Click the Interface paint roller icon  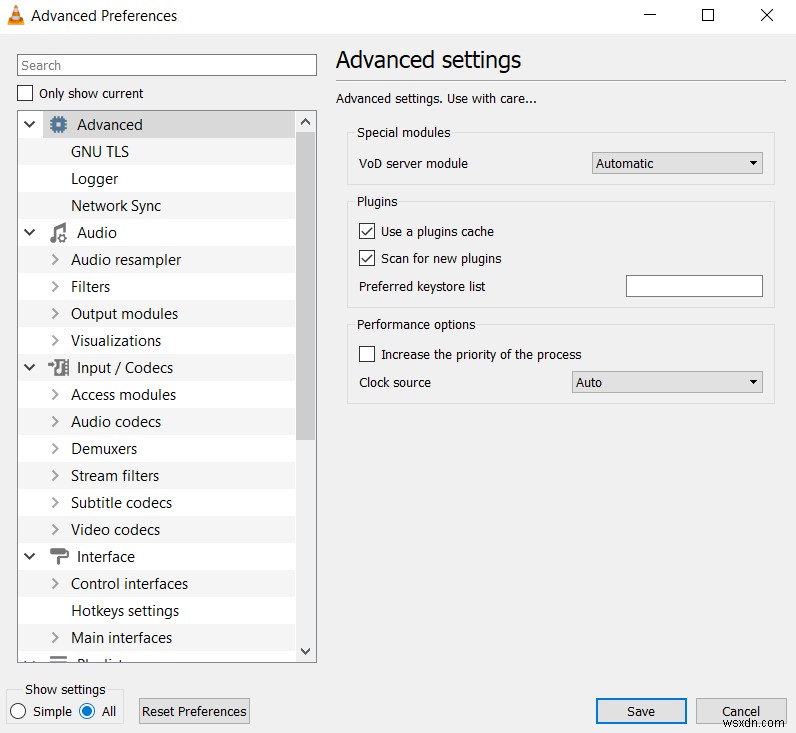(x=59, y=556)
